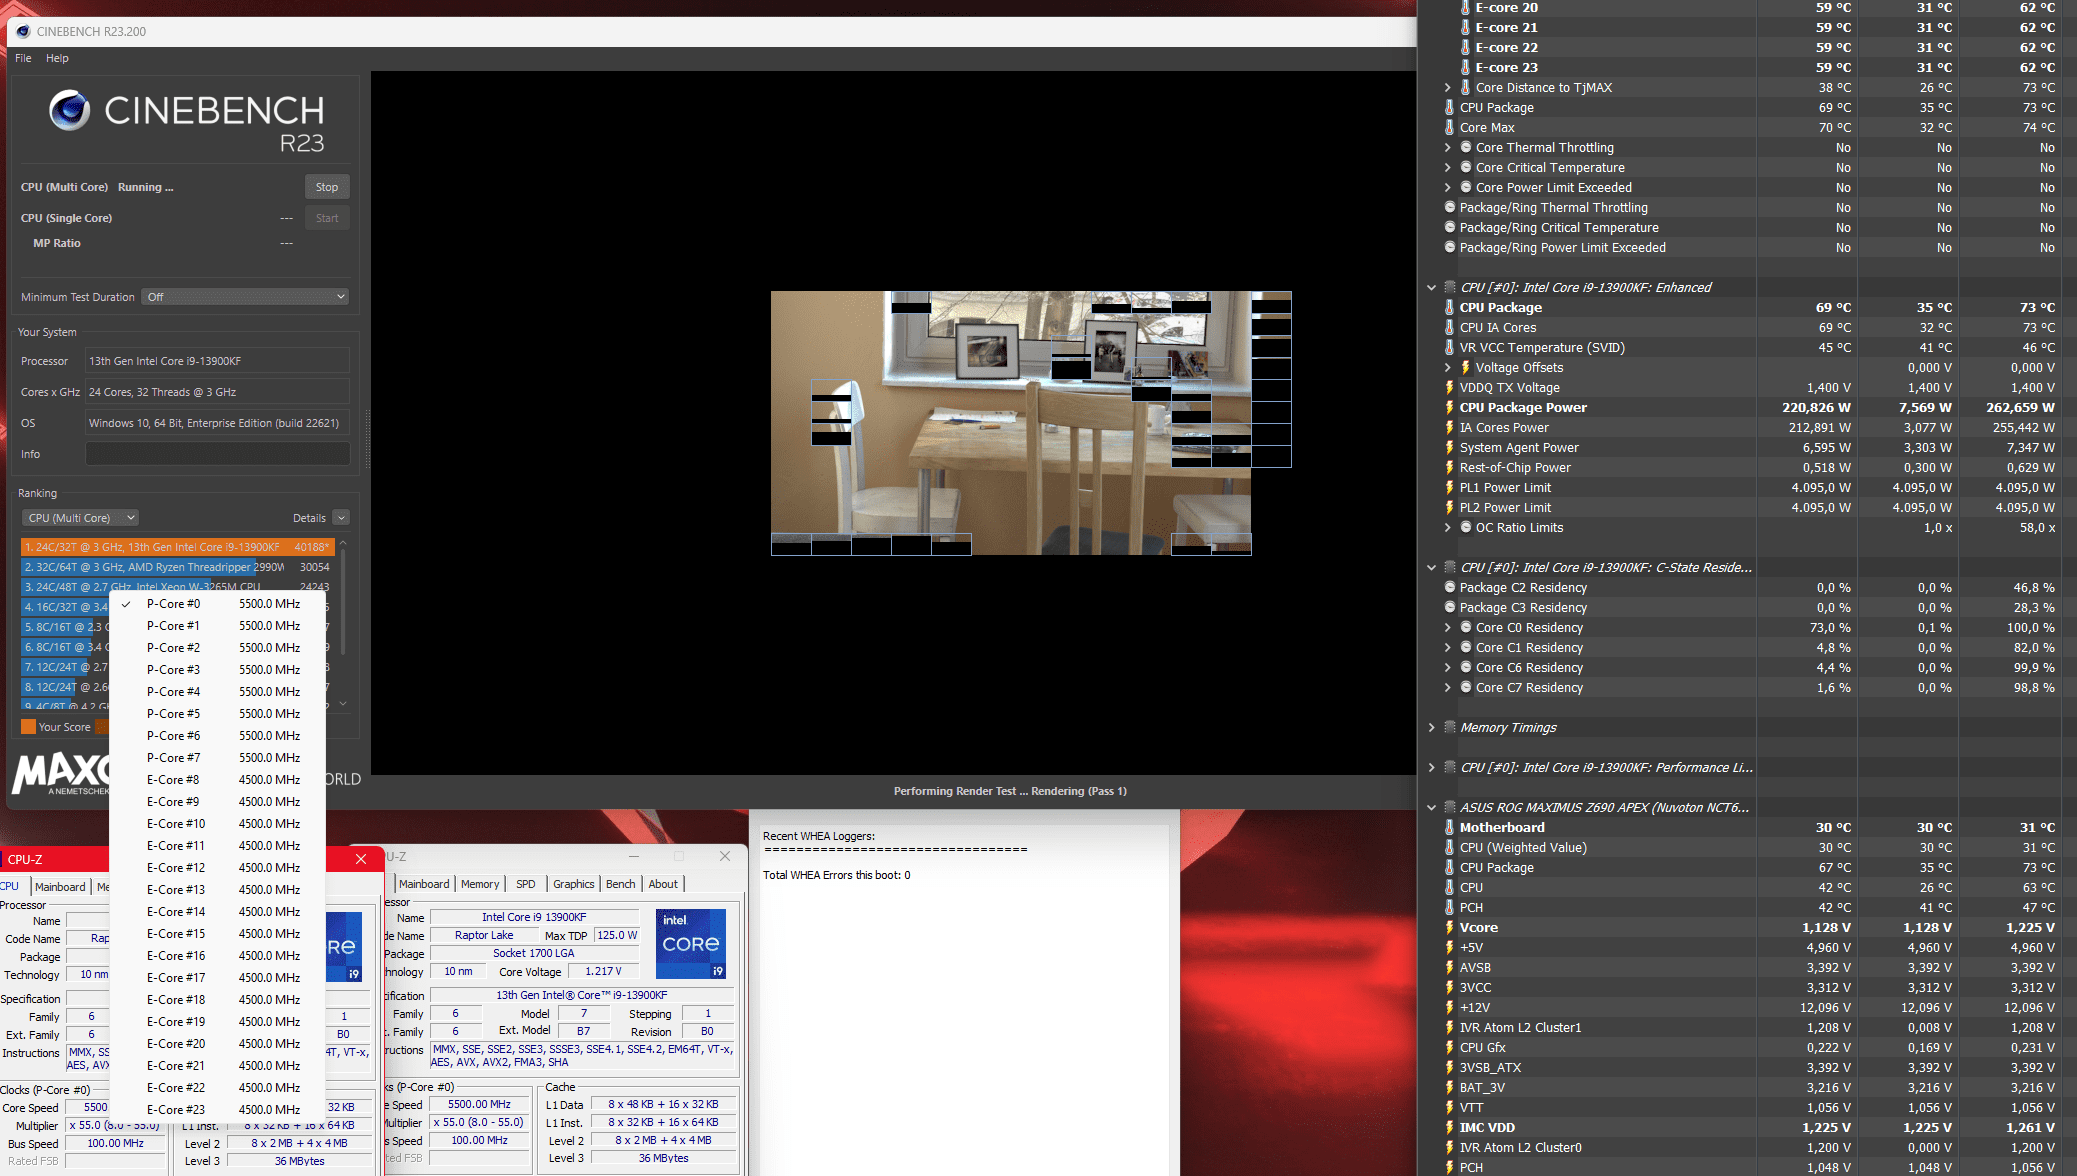
Task: Click the lightning icon next to Vcore
Action: pos(1449,927)
